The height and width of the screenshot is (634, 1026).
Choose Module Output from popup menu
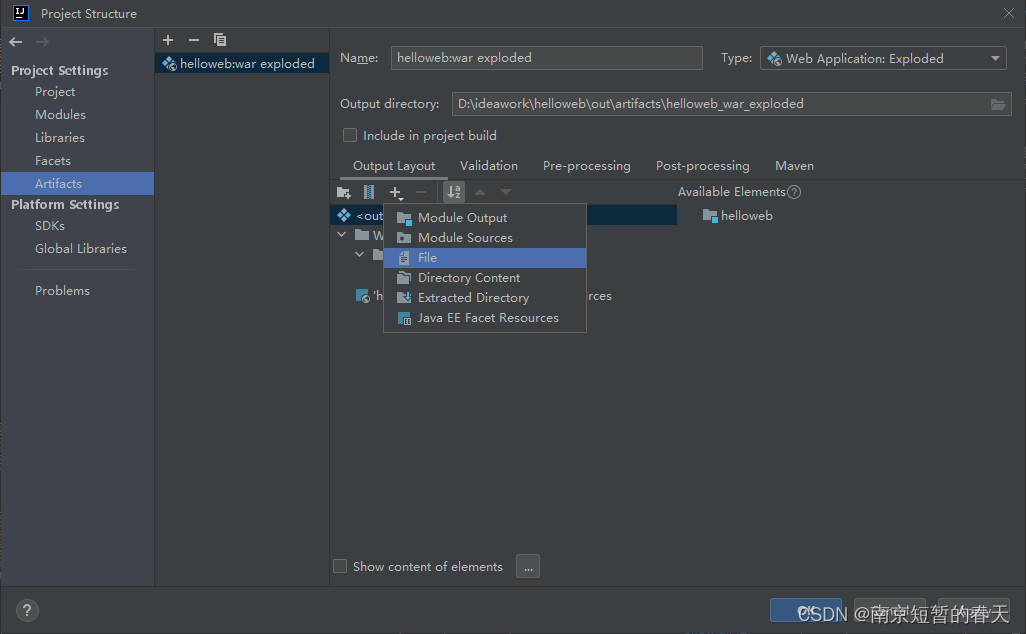pyautogui.click(x=485, y=217)
